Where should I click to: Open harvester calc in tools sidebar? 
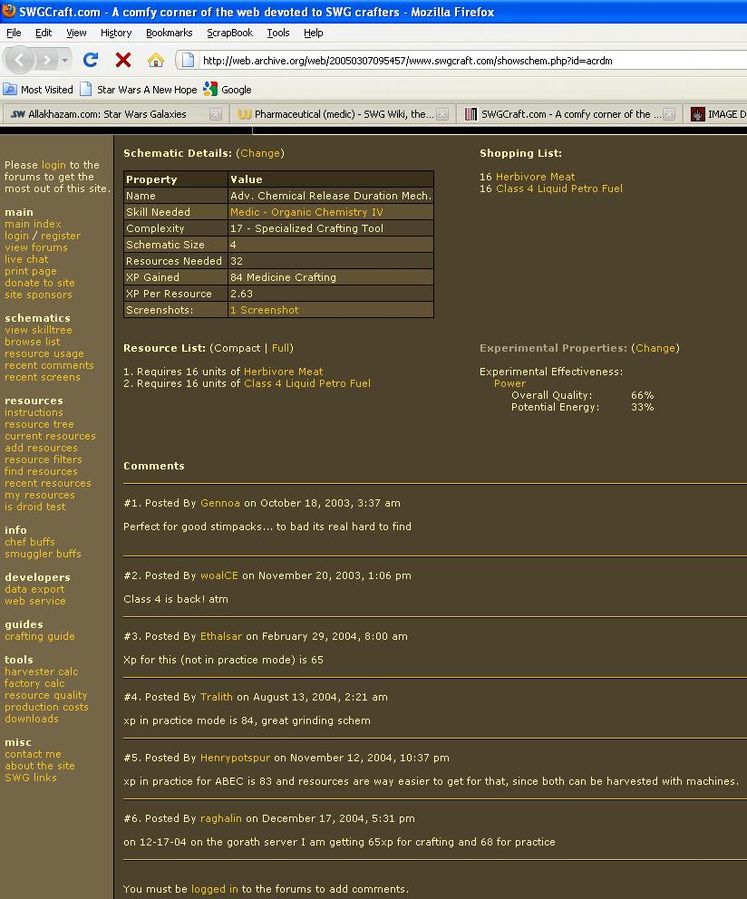tap(41, 672)
